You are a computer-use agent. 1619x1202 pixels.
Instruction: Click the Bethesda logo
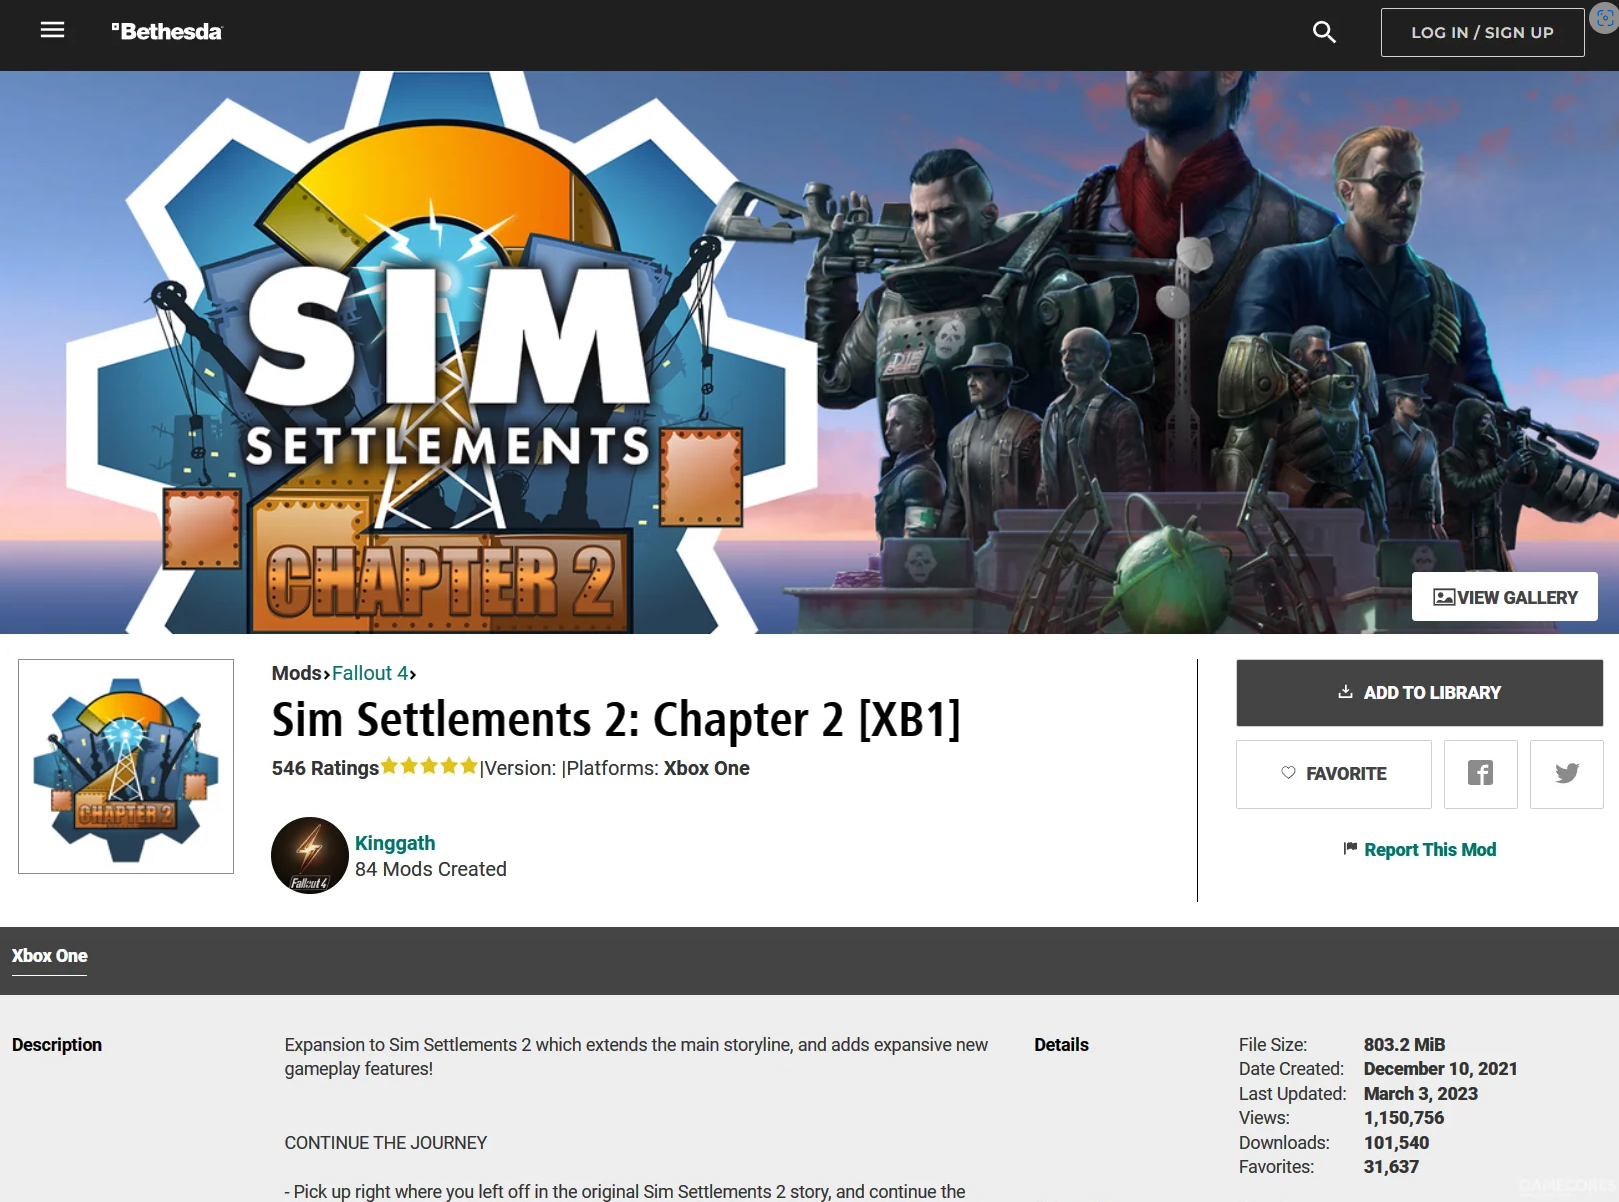point(167,32)
